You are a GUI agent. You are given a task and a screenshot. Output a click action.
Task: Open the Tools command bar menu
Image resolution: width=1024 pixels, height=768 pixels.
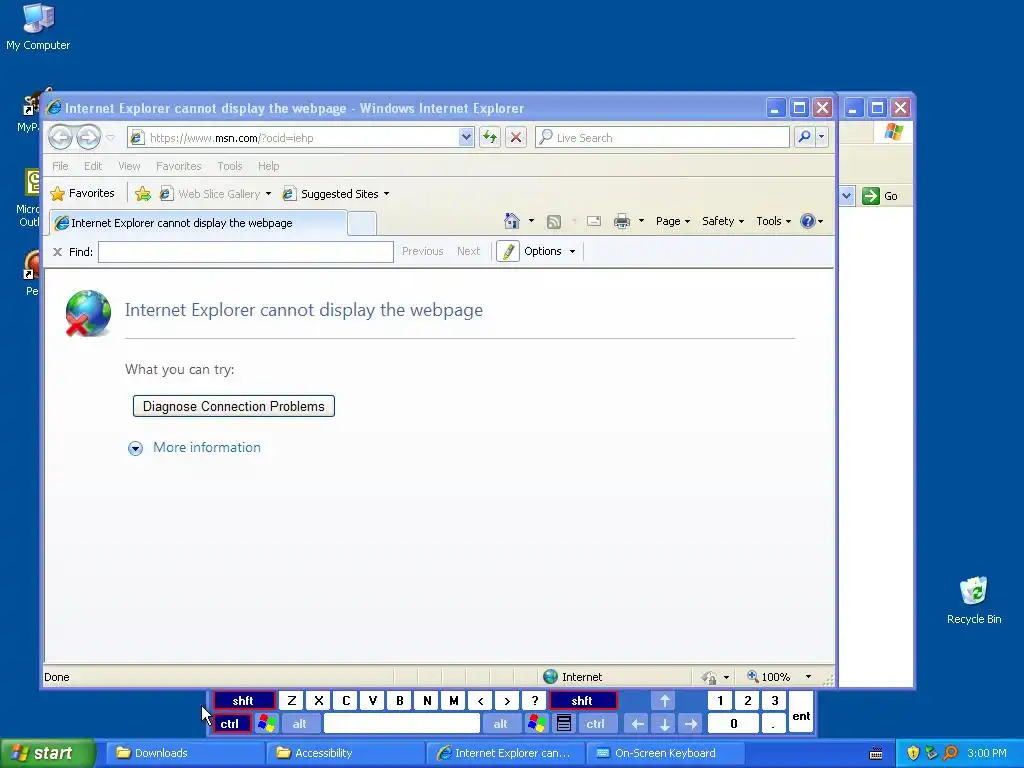point(773,221)
